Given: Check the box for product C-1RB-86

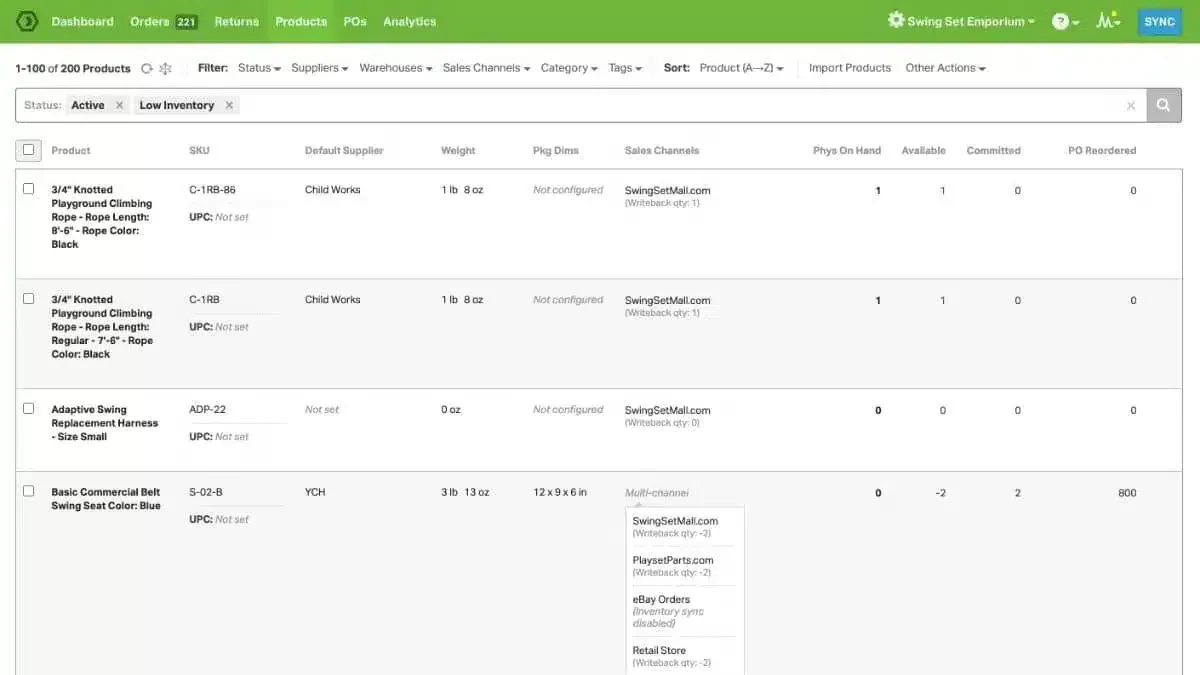Looking at the screenshot, I should click(x=28, y=188).
